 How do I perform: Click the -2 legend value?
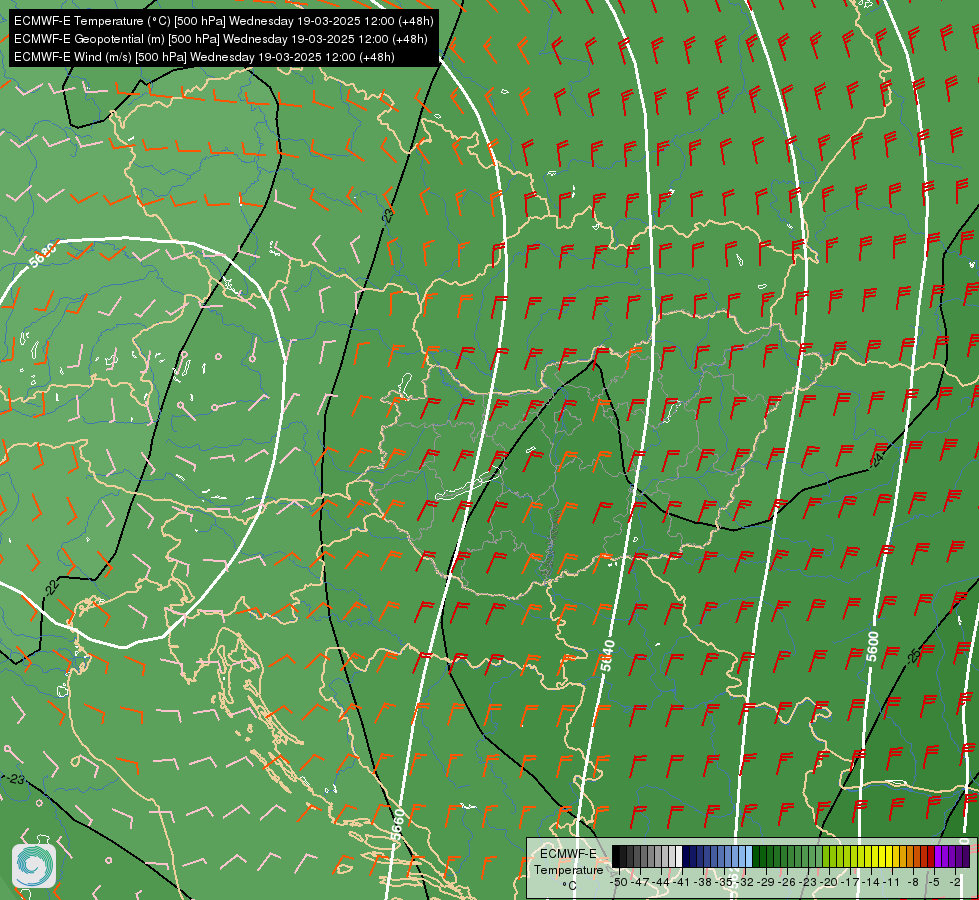955,883
